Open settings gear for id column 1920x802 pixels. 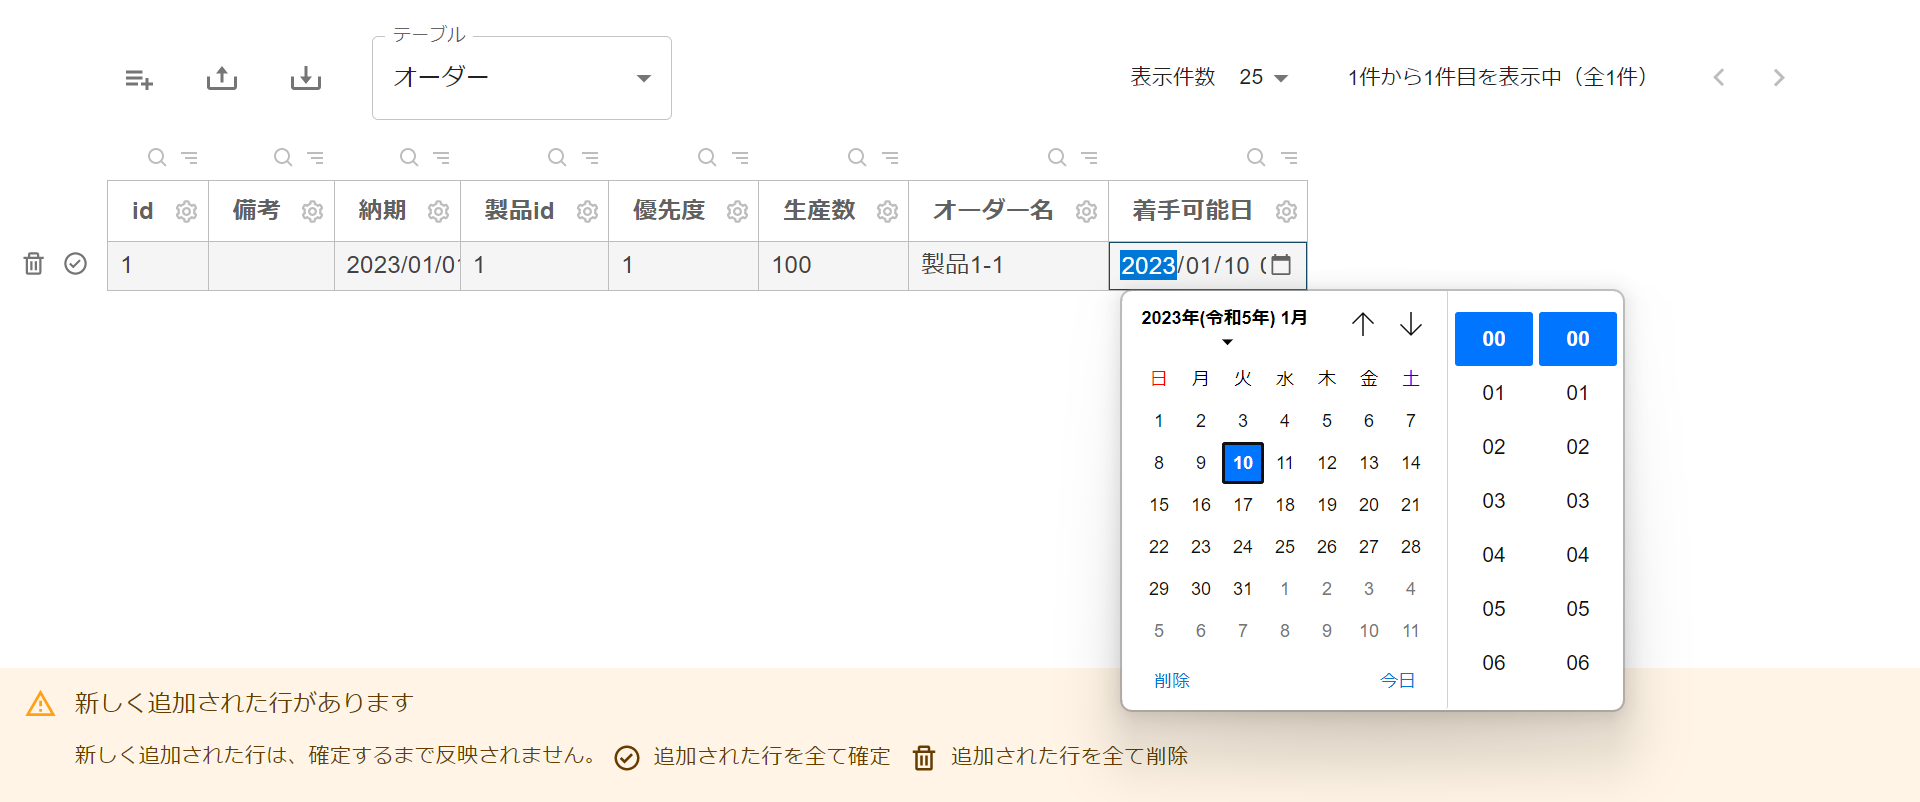click(186, 211)
